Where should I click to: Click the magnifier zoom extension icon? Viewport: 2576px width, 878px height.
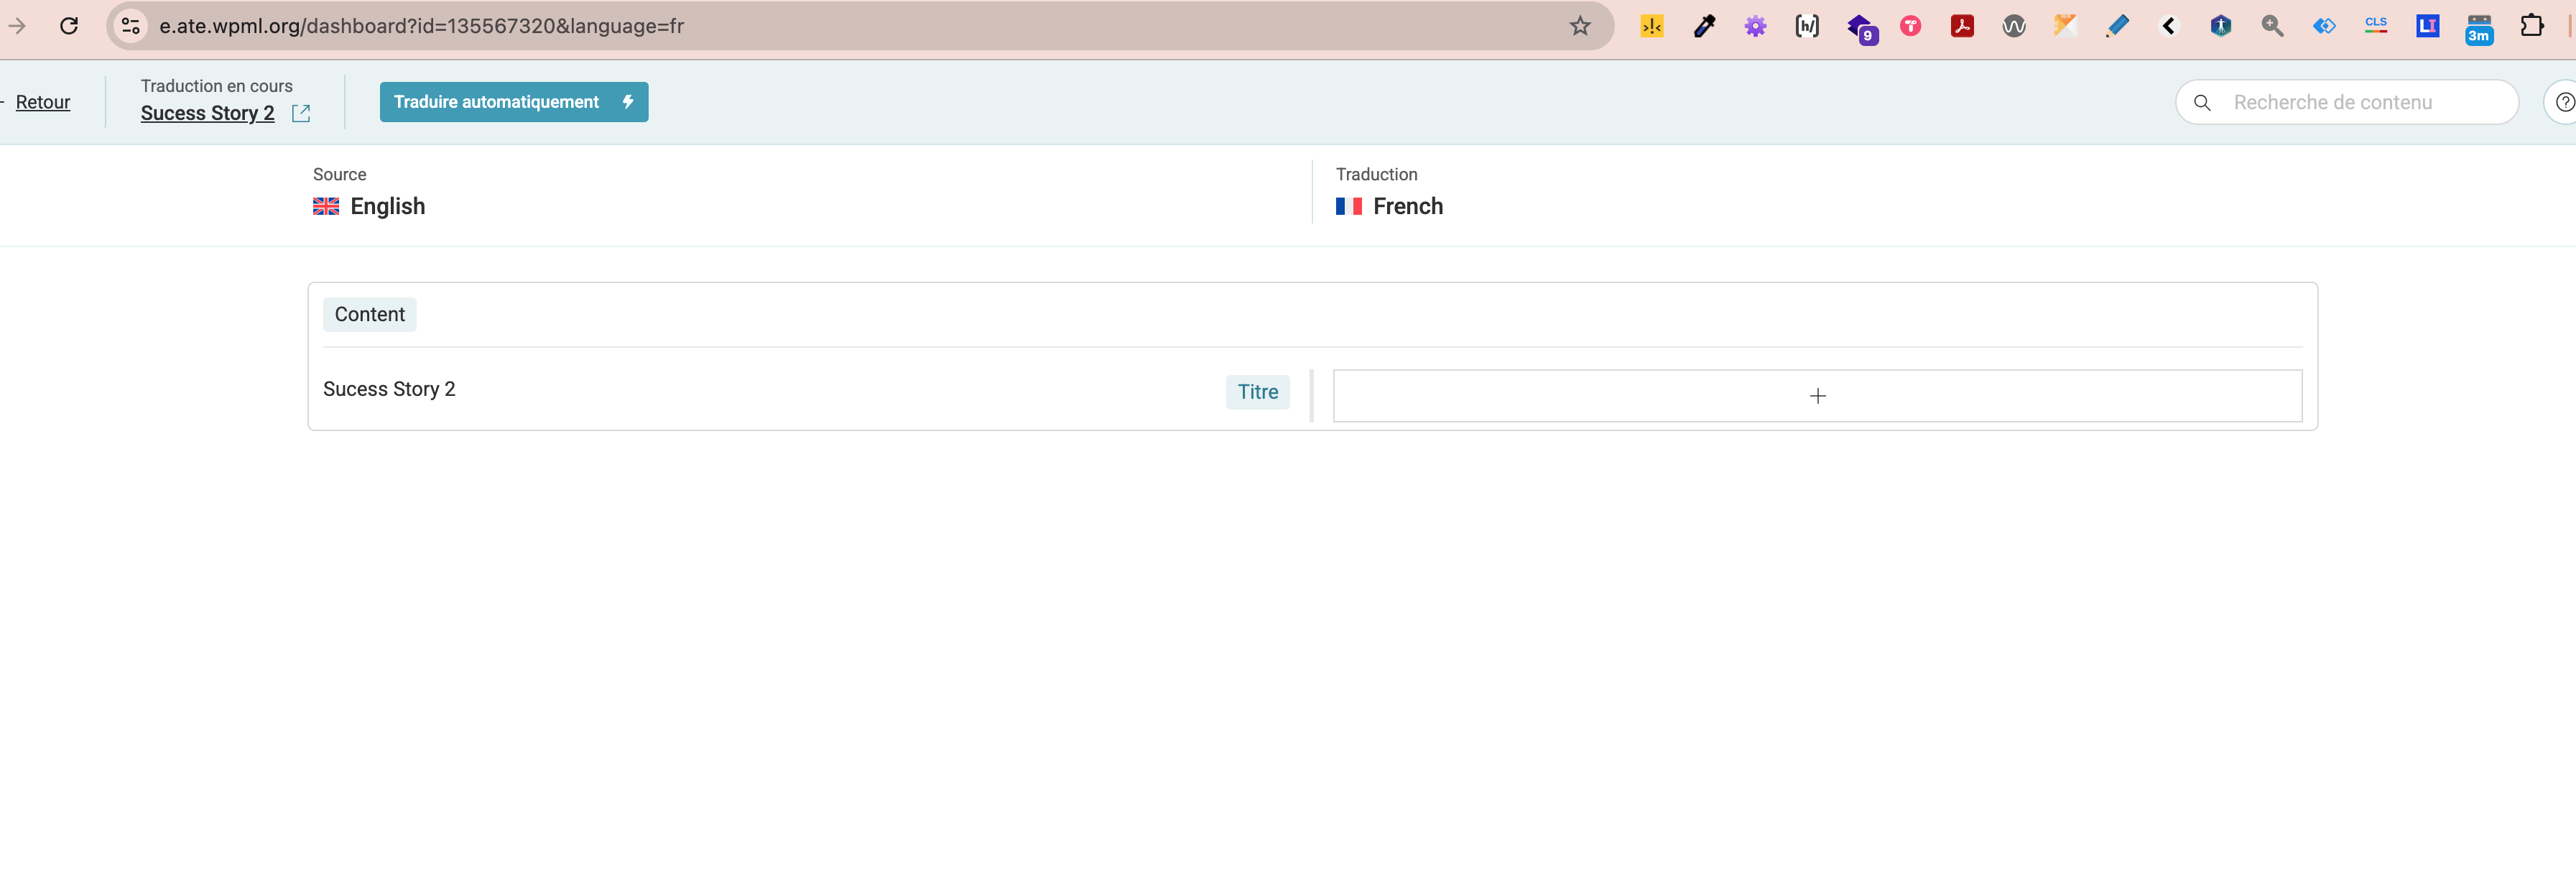tap(2272, 26)
